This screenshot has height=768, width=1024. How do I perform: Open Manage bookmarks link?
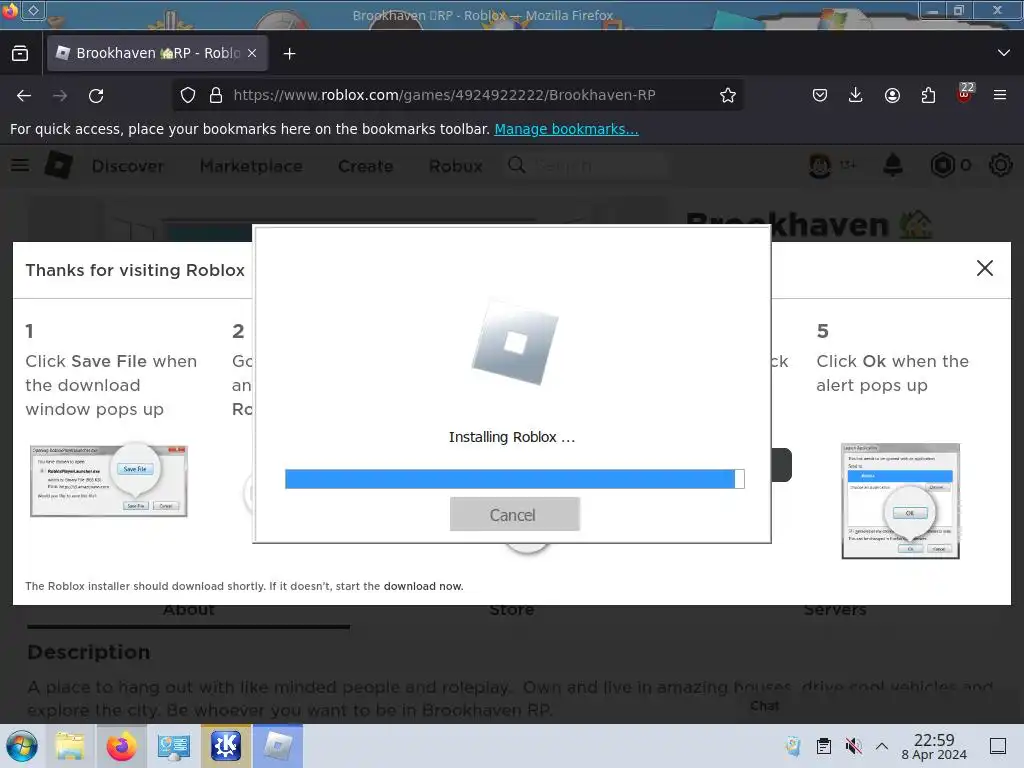click(x=566, y=129)
